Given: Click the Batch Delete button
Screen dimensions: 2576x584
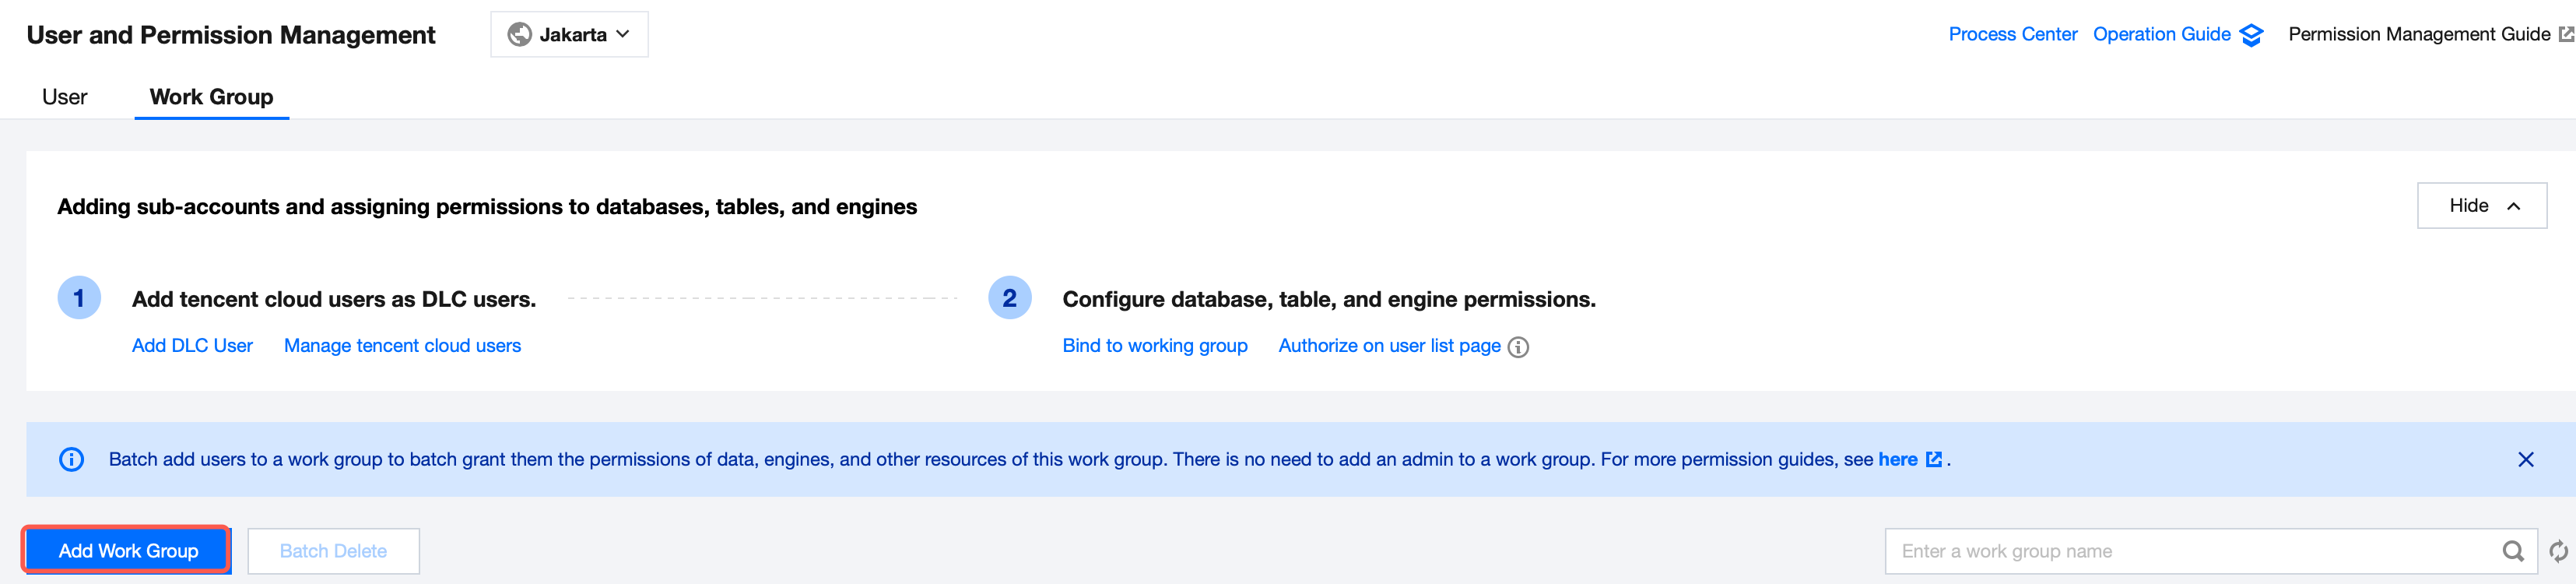Looking at the screenshot, I should tap(333, 551).
